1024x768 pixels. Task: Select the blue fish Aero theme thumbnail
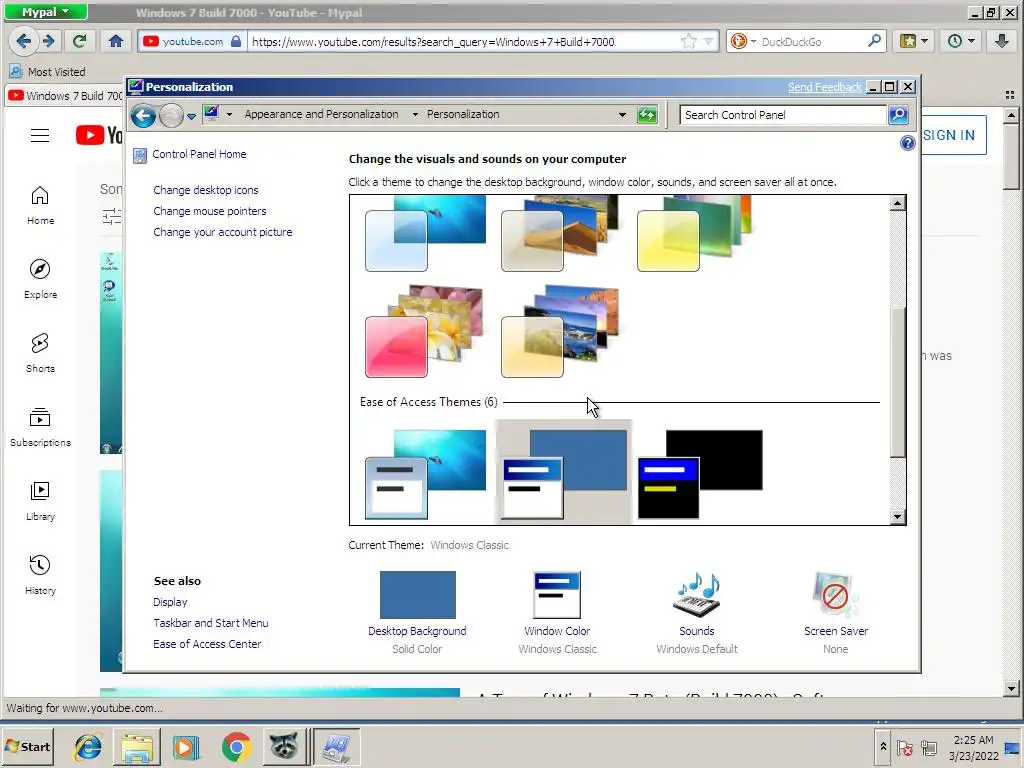(x=425, y=233)
